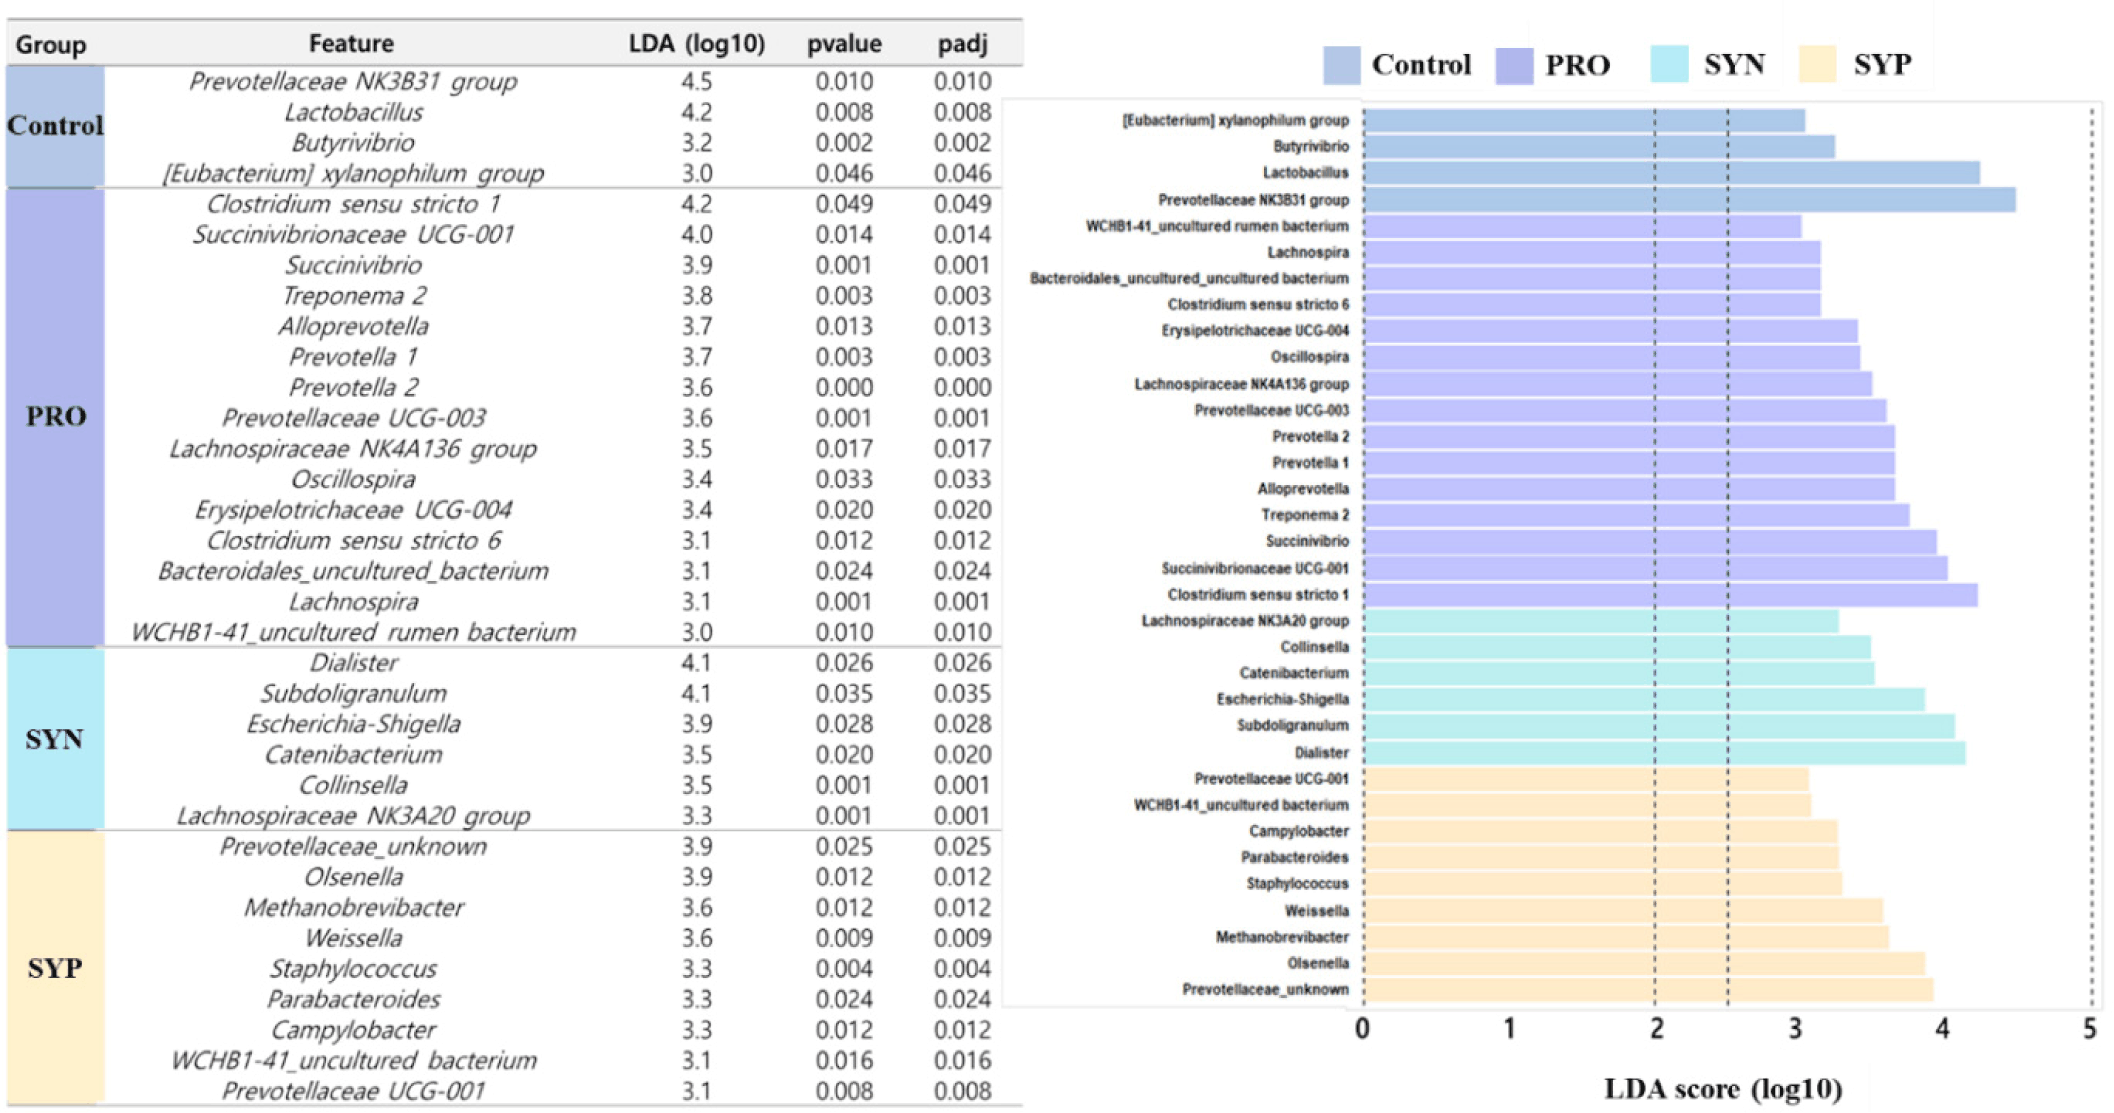Select Bacteroidales_uncultured_bacterium table row name
The width and height of the screenshot is (2114, 1113).
coord(353,571)
